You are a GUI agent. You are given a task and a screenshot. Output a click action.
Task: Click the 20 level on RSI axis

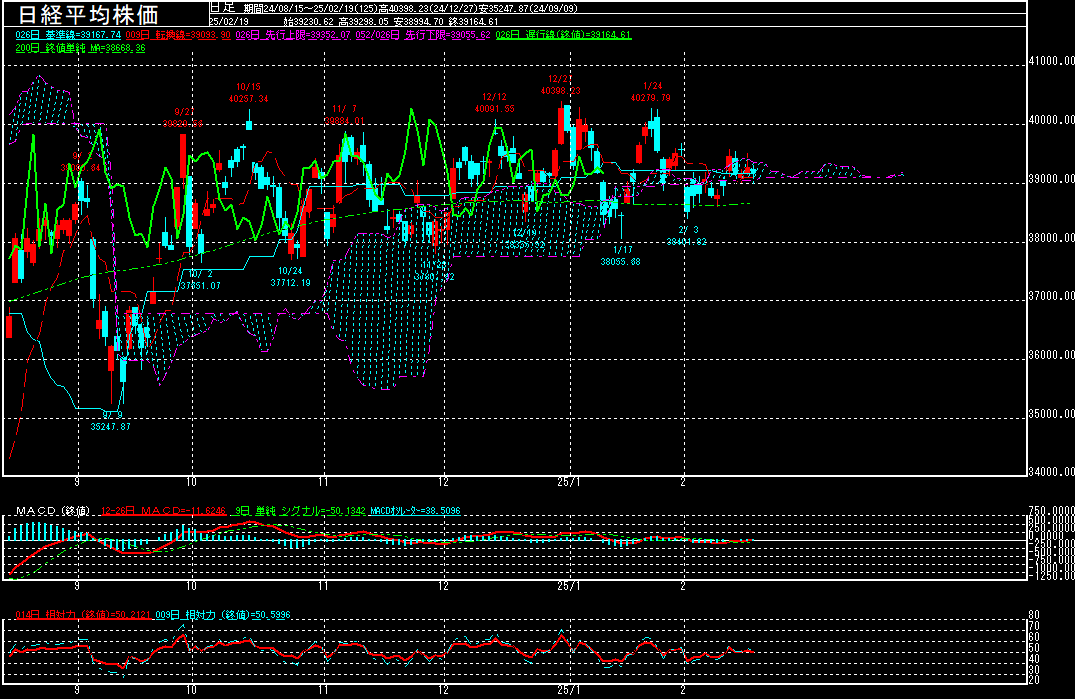(x=1034, y=680)
